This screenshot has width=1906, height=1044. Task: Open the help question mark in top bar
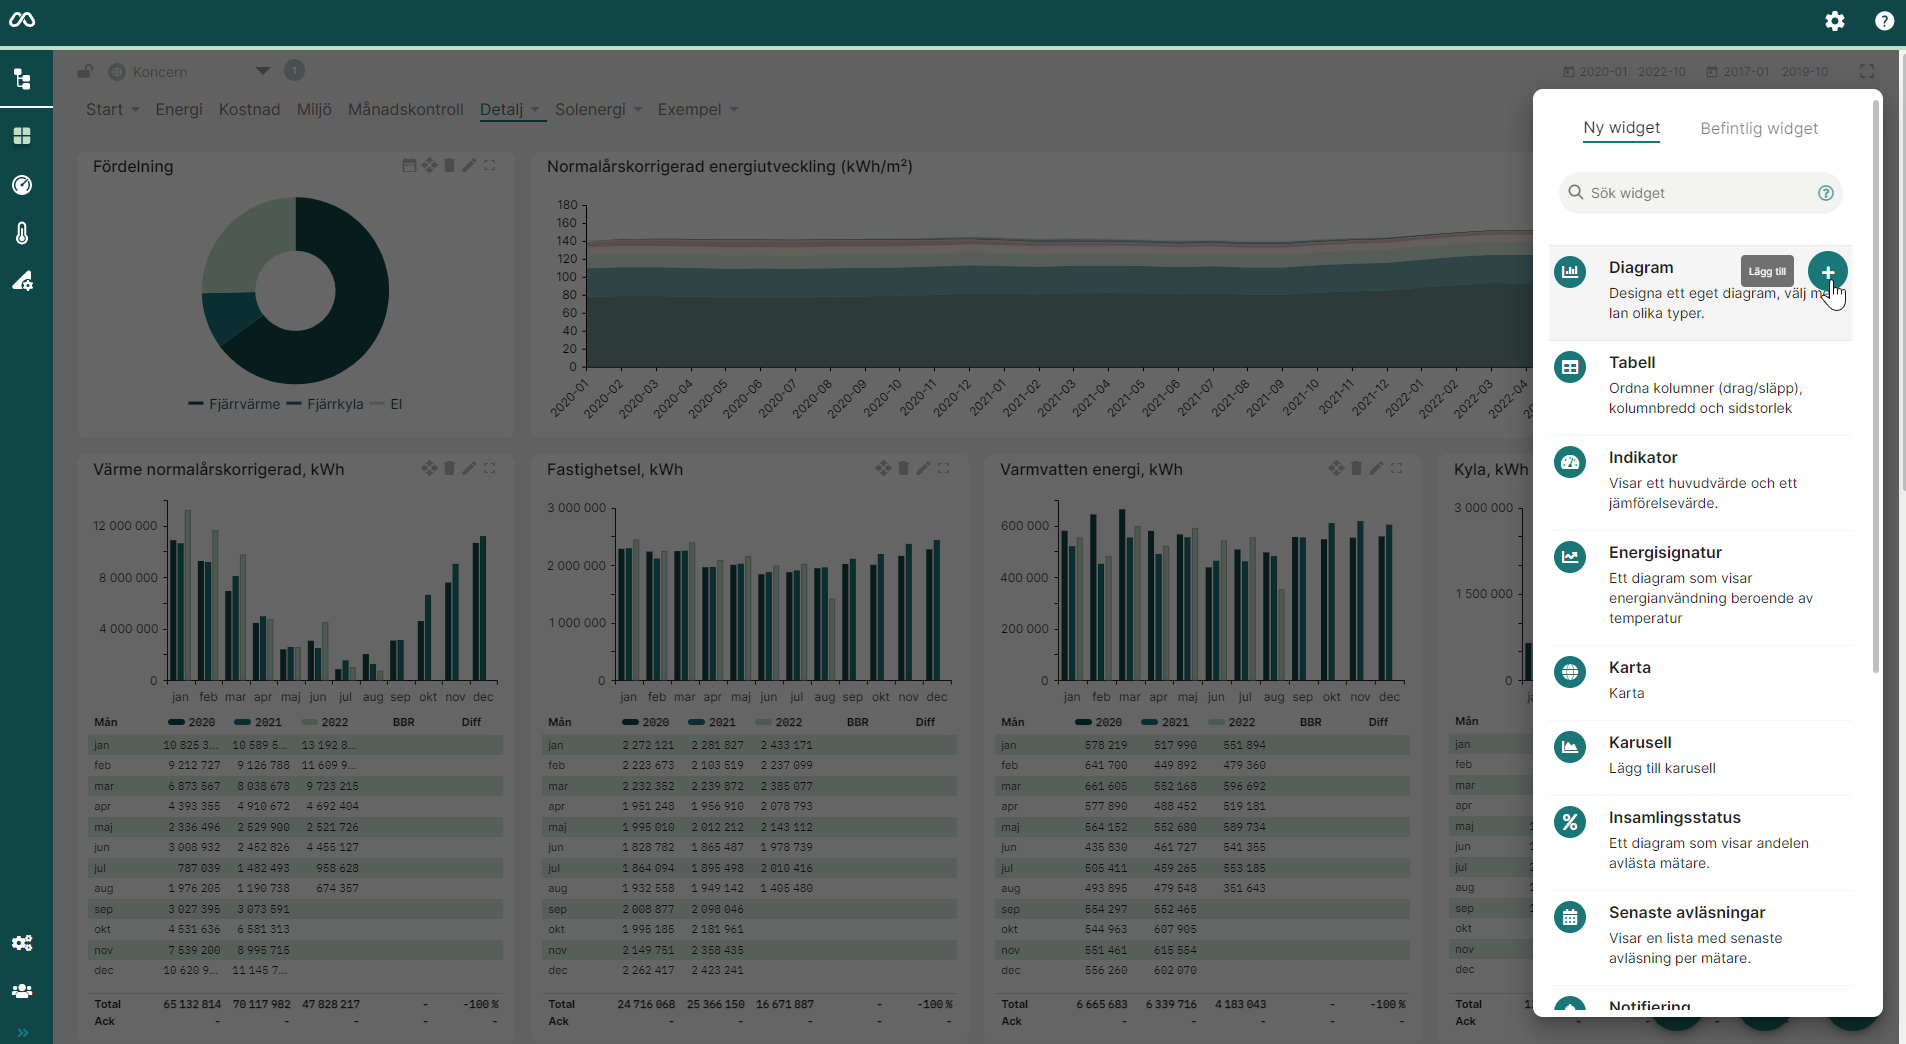[x=1884, y=21]
